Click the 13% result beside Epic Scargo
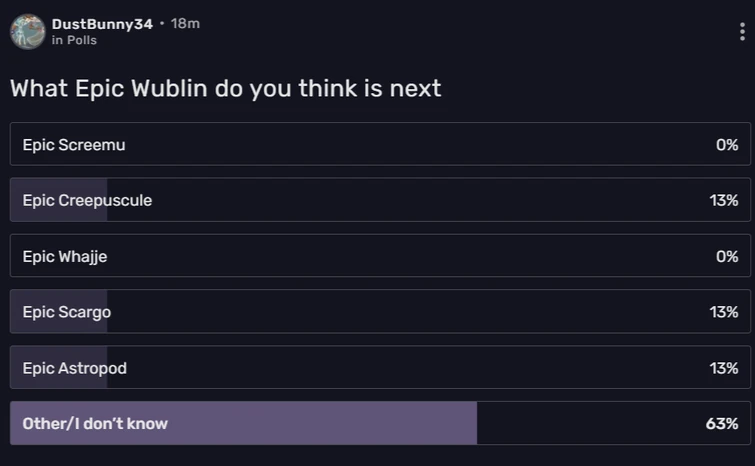Viewport: 755px width, 466px height. (x=724, y=312)
